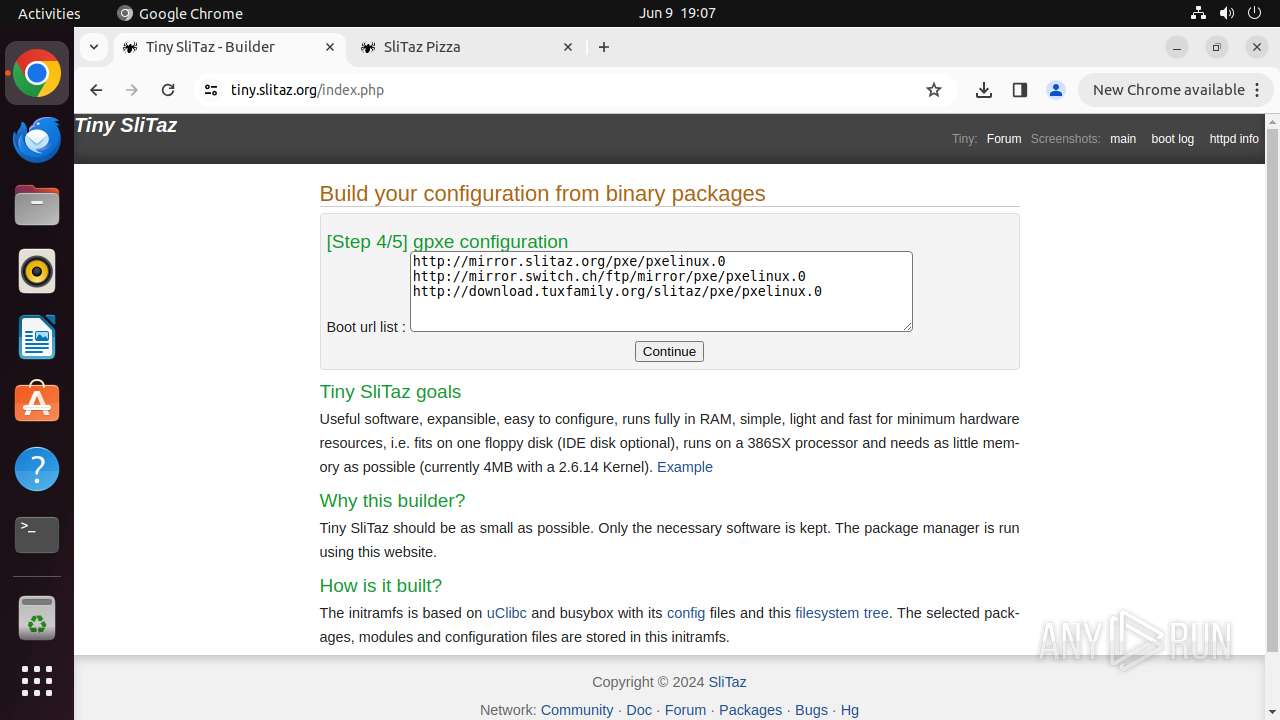Screen dimensions: 1280x720
Task: Switch to the Tiny SliTaz - Builder tab
Action: (229, 47)
